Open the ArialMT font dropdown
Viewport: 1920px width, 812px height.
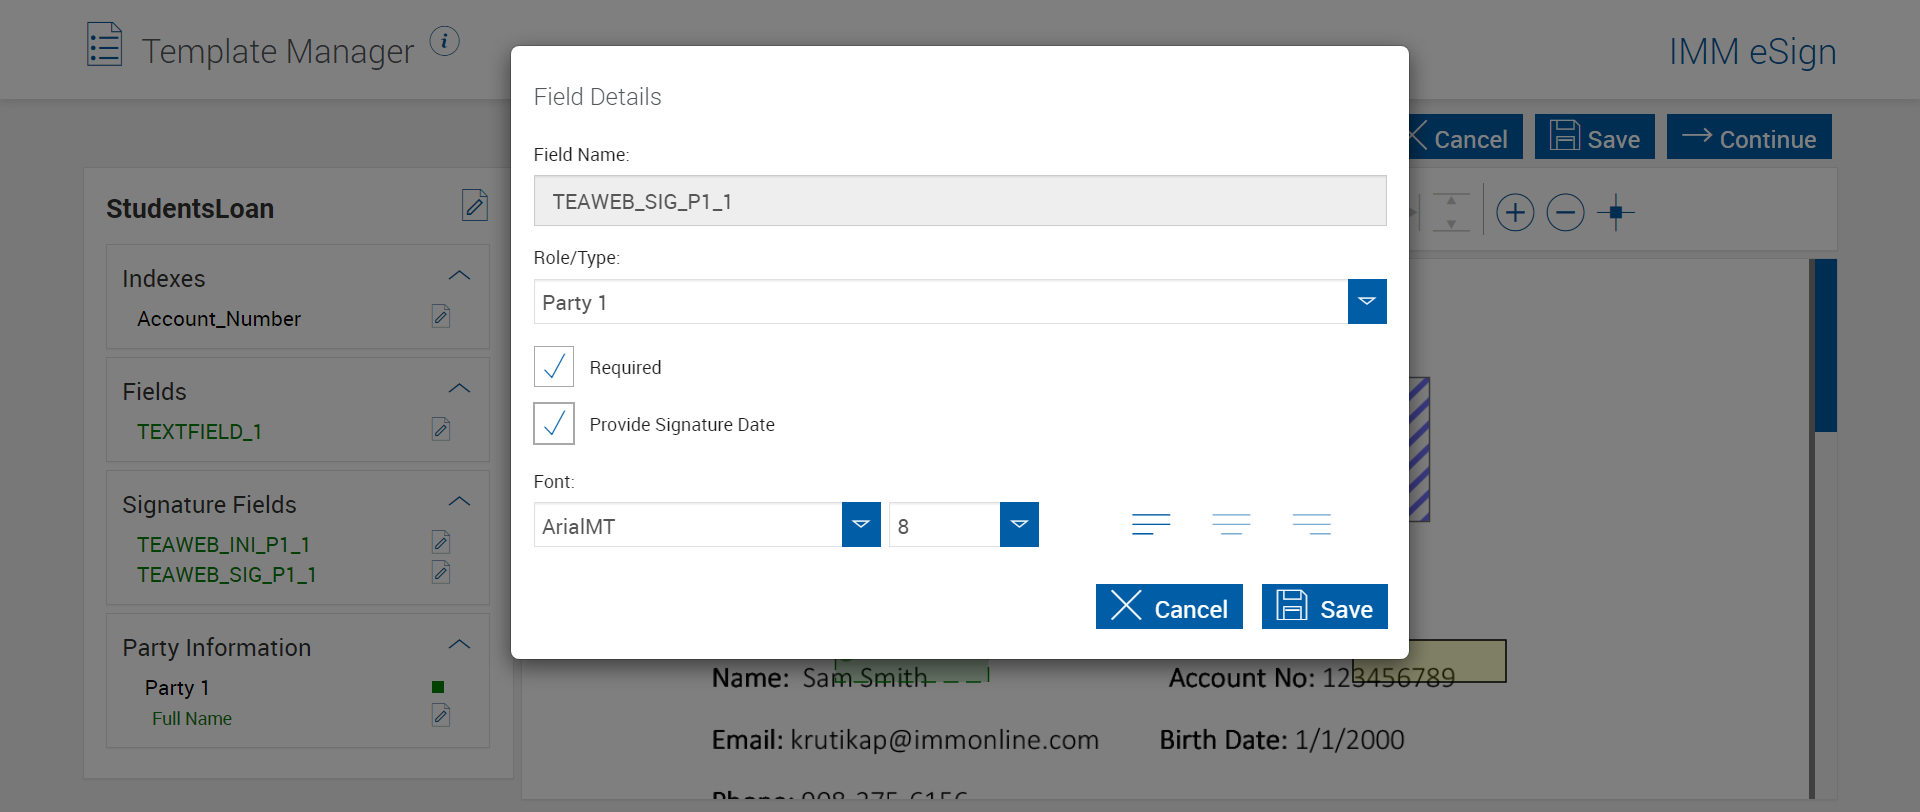pos(860,525)
